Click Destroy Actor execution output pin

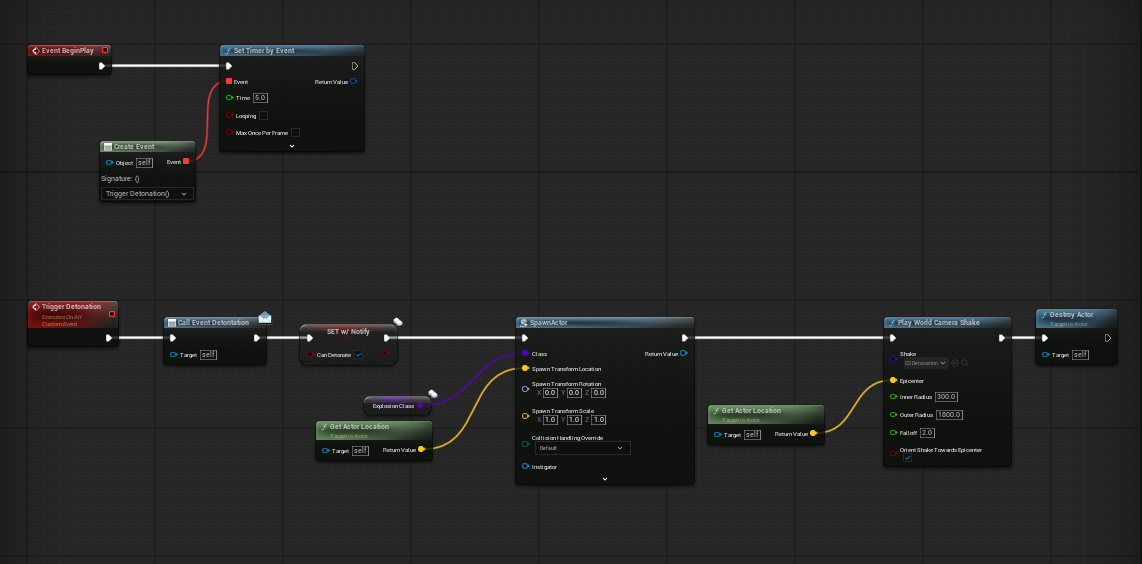[1108, 338]
